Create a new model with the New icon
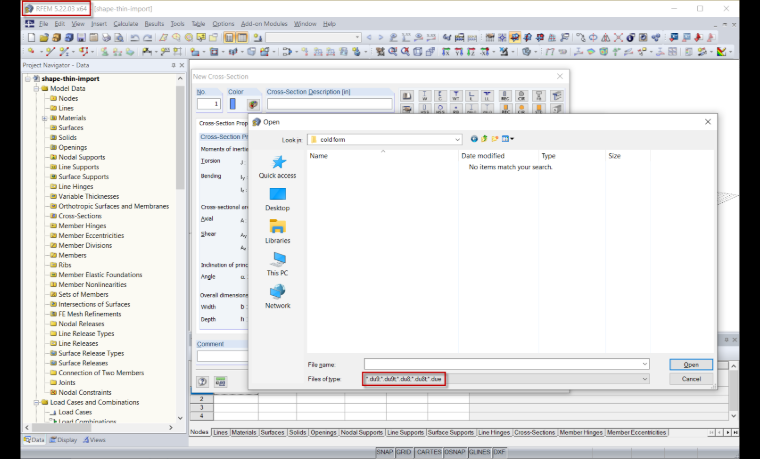This screenshot has height=459, width=760. point(32,37)
